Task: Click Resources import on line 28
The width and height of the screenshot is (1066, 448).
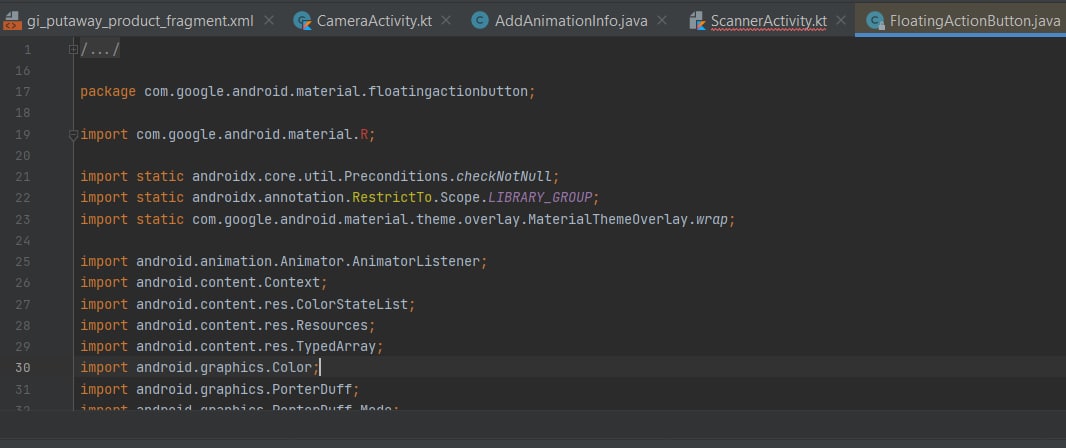Action: click(332, 326)
